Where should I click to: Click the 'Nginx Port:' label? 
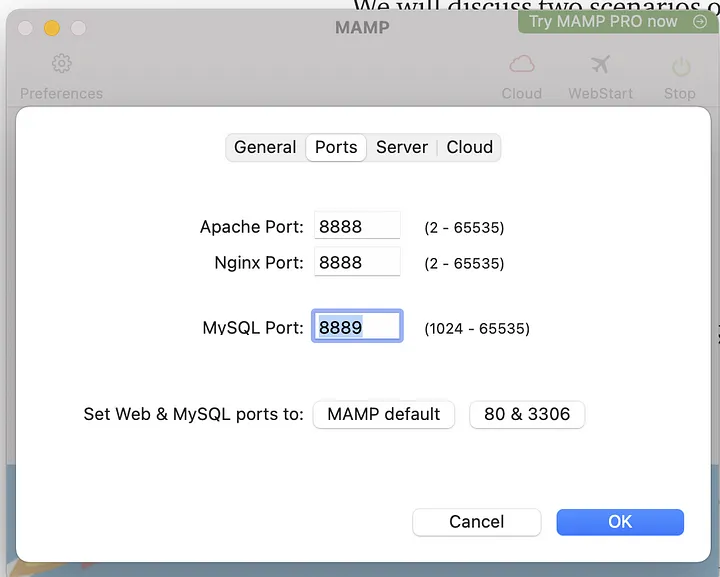click(x=259, y=263)
